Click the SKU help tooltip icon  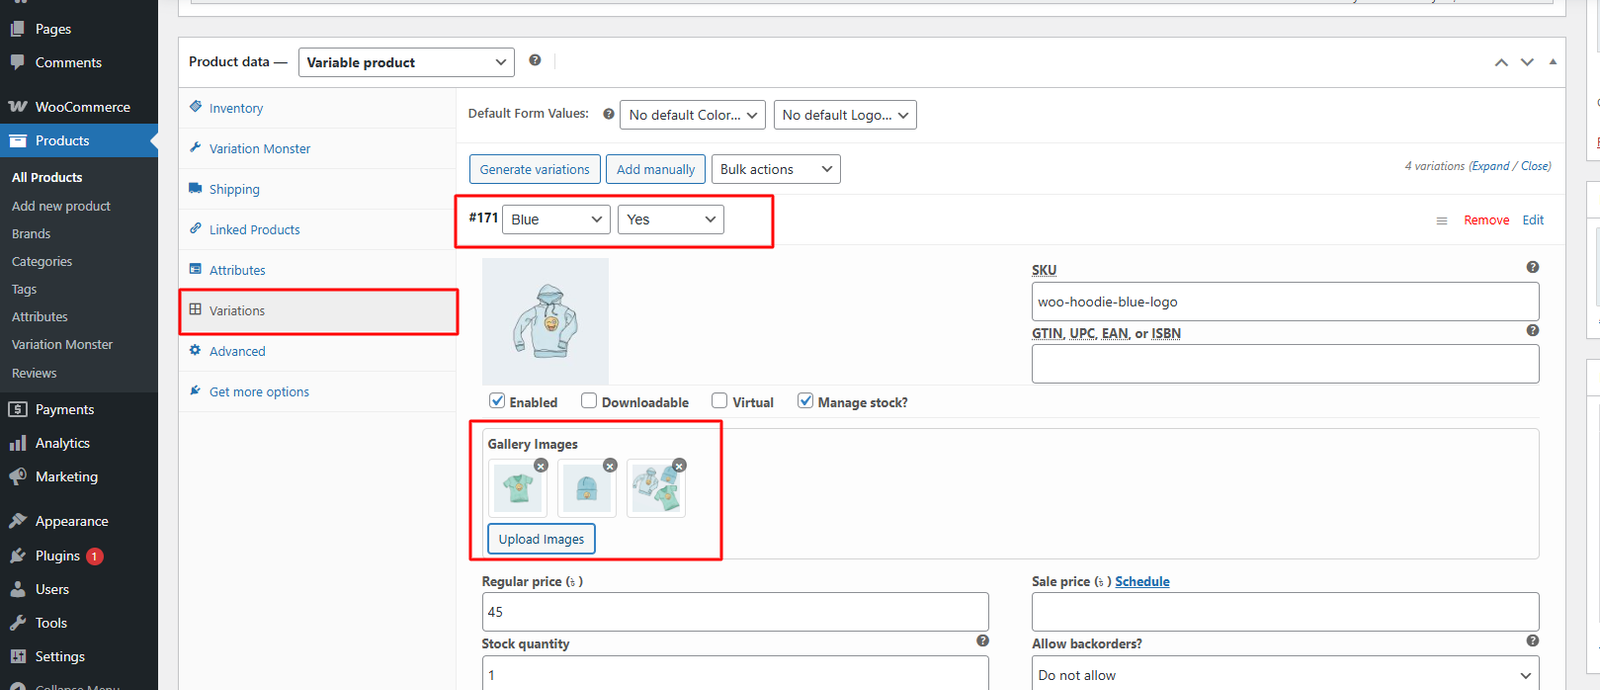coord(1532,267)
